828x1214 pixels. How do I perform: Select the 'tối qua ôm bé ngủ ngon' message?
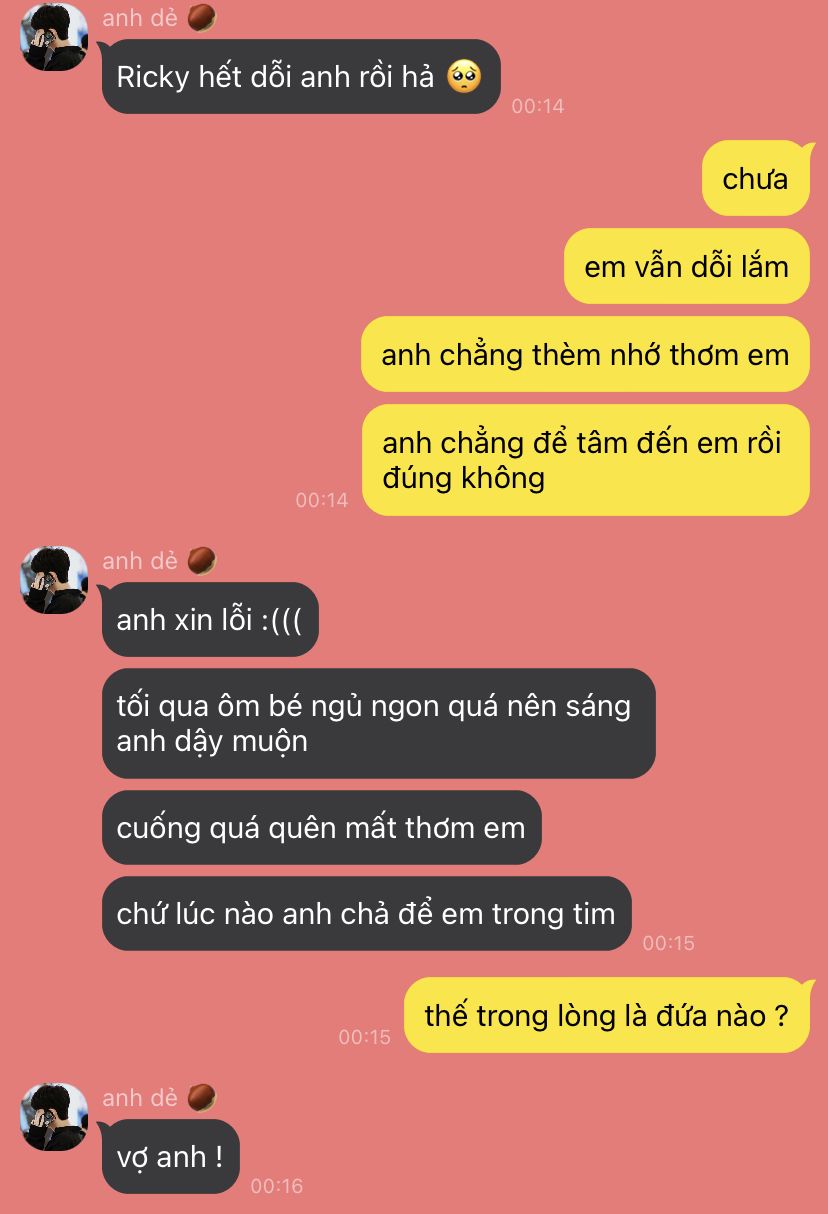(x=378, y=723)
